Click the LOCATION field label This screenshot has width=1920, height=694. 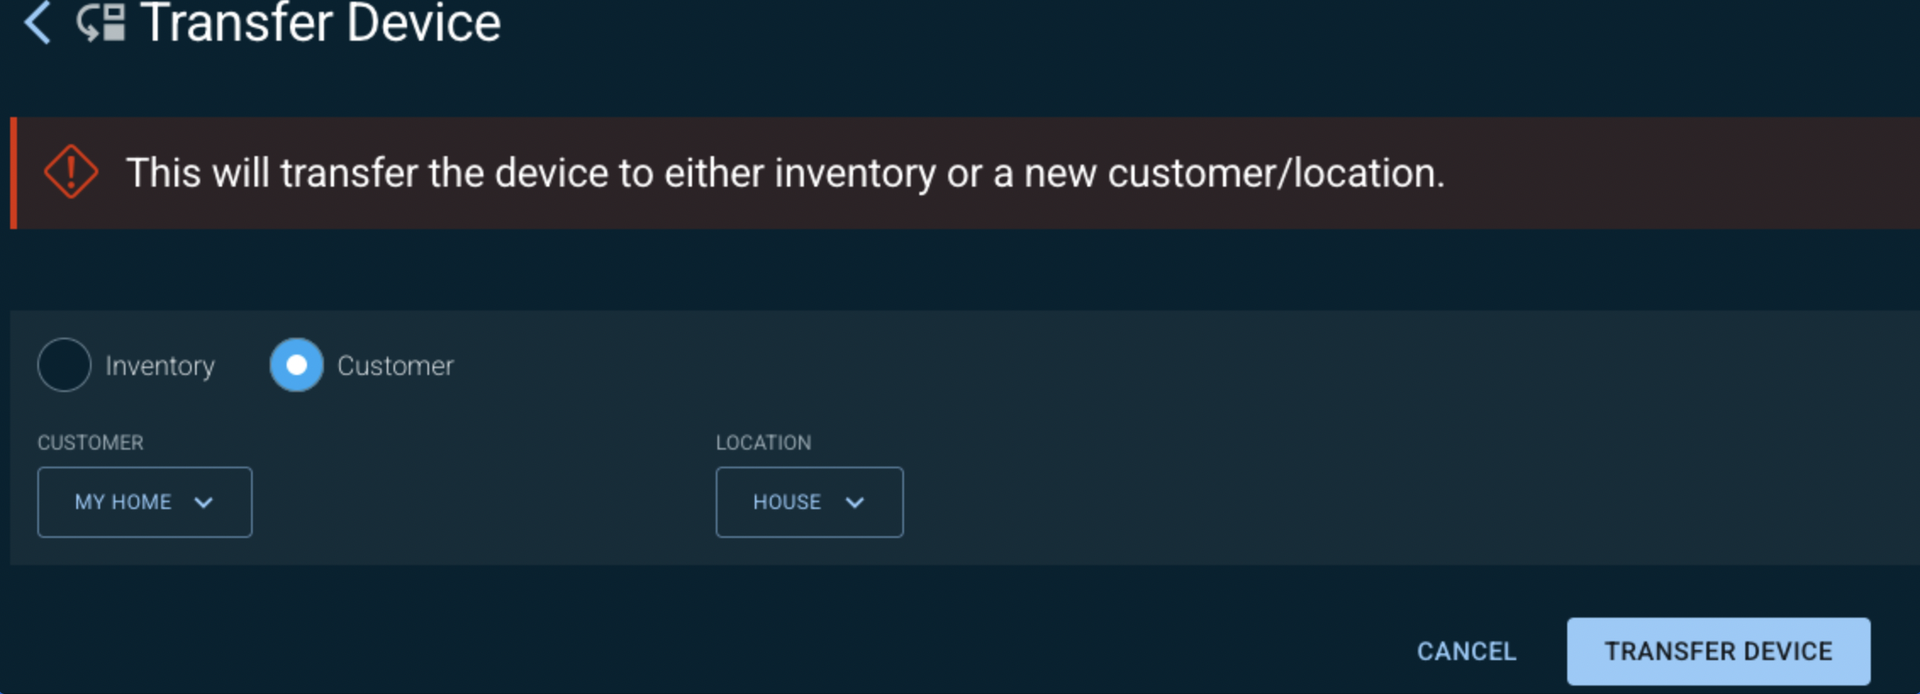click(763, 442)
